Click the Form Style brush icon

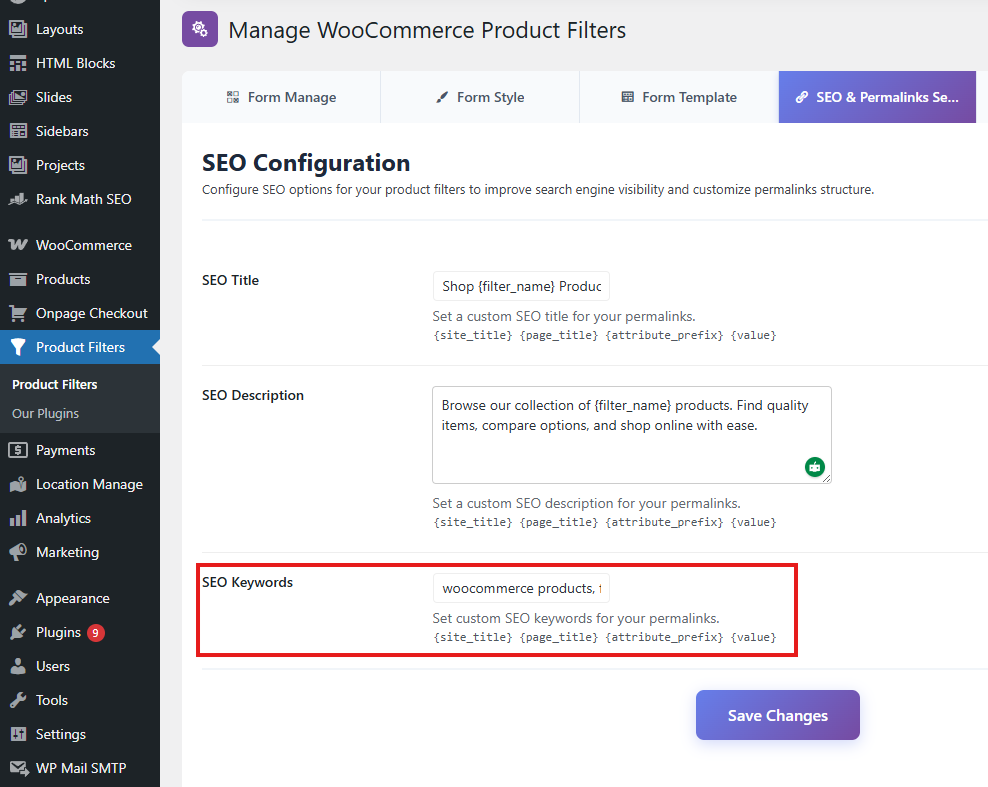442,97
